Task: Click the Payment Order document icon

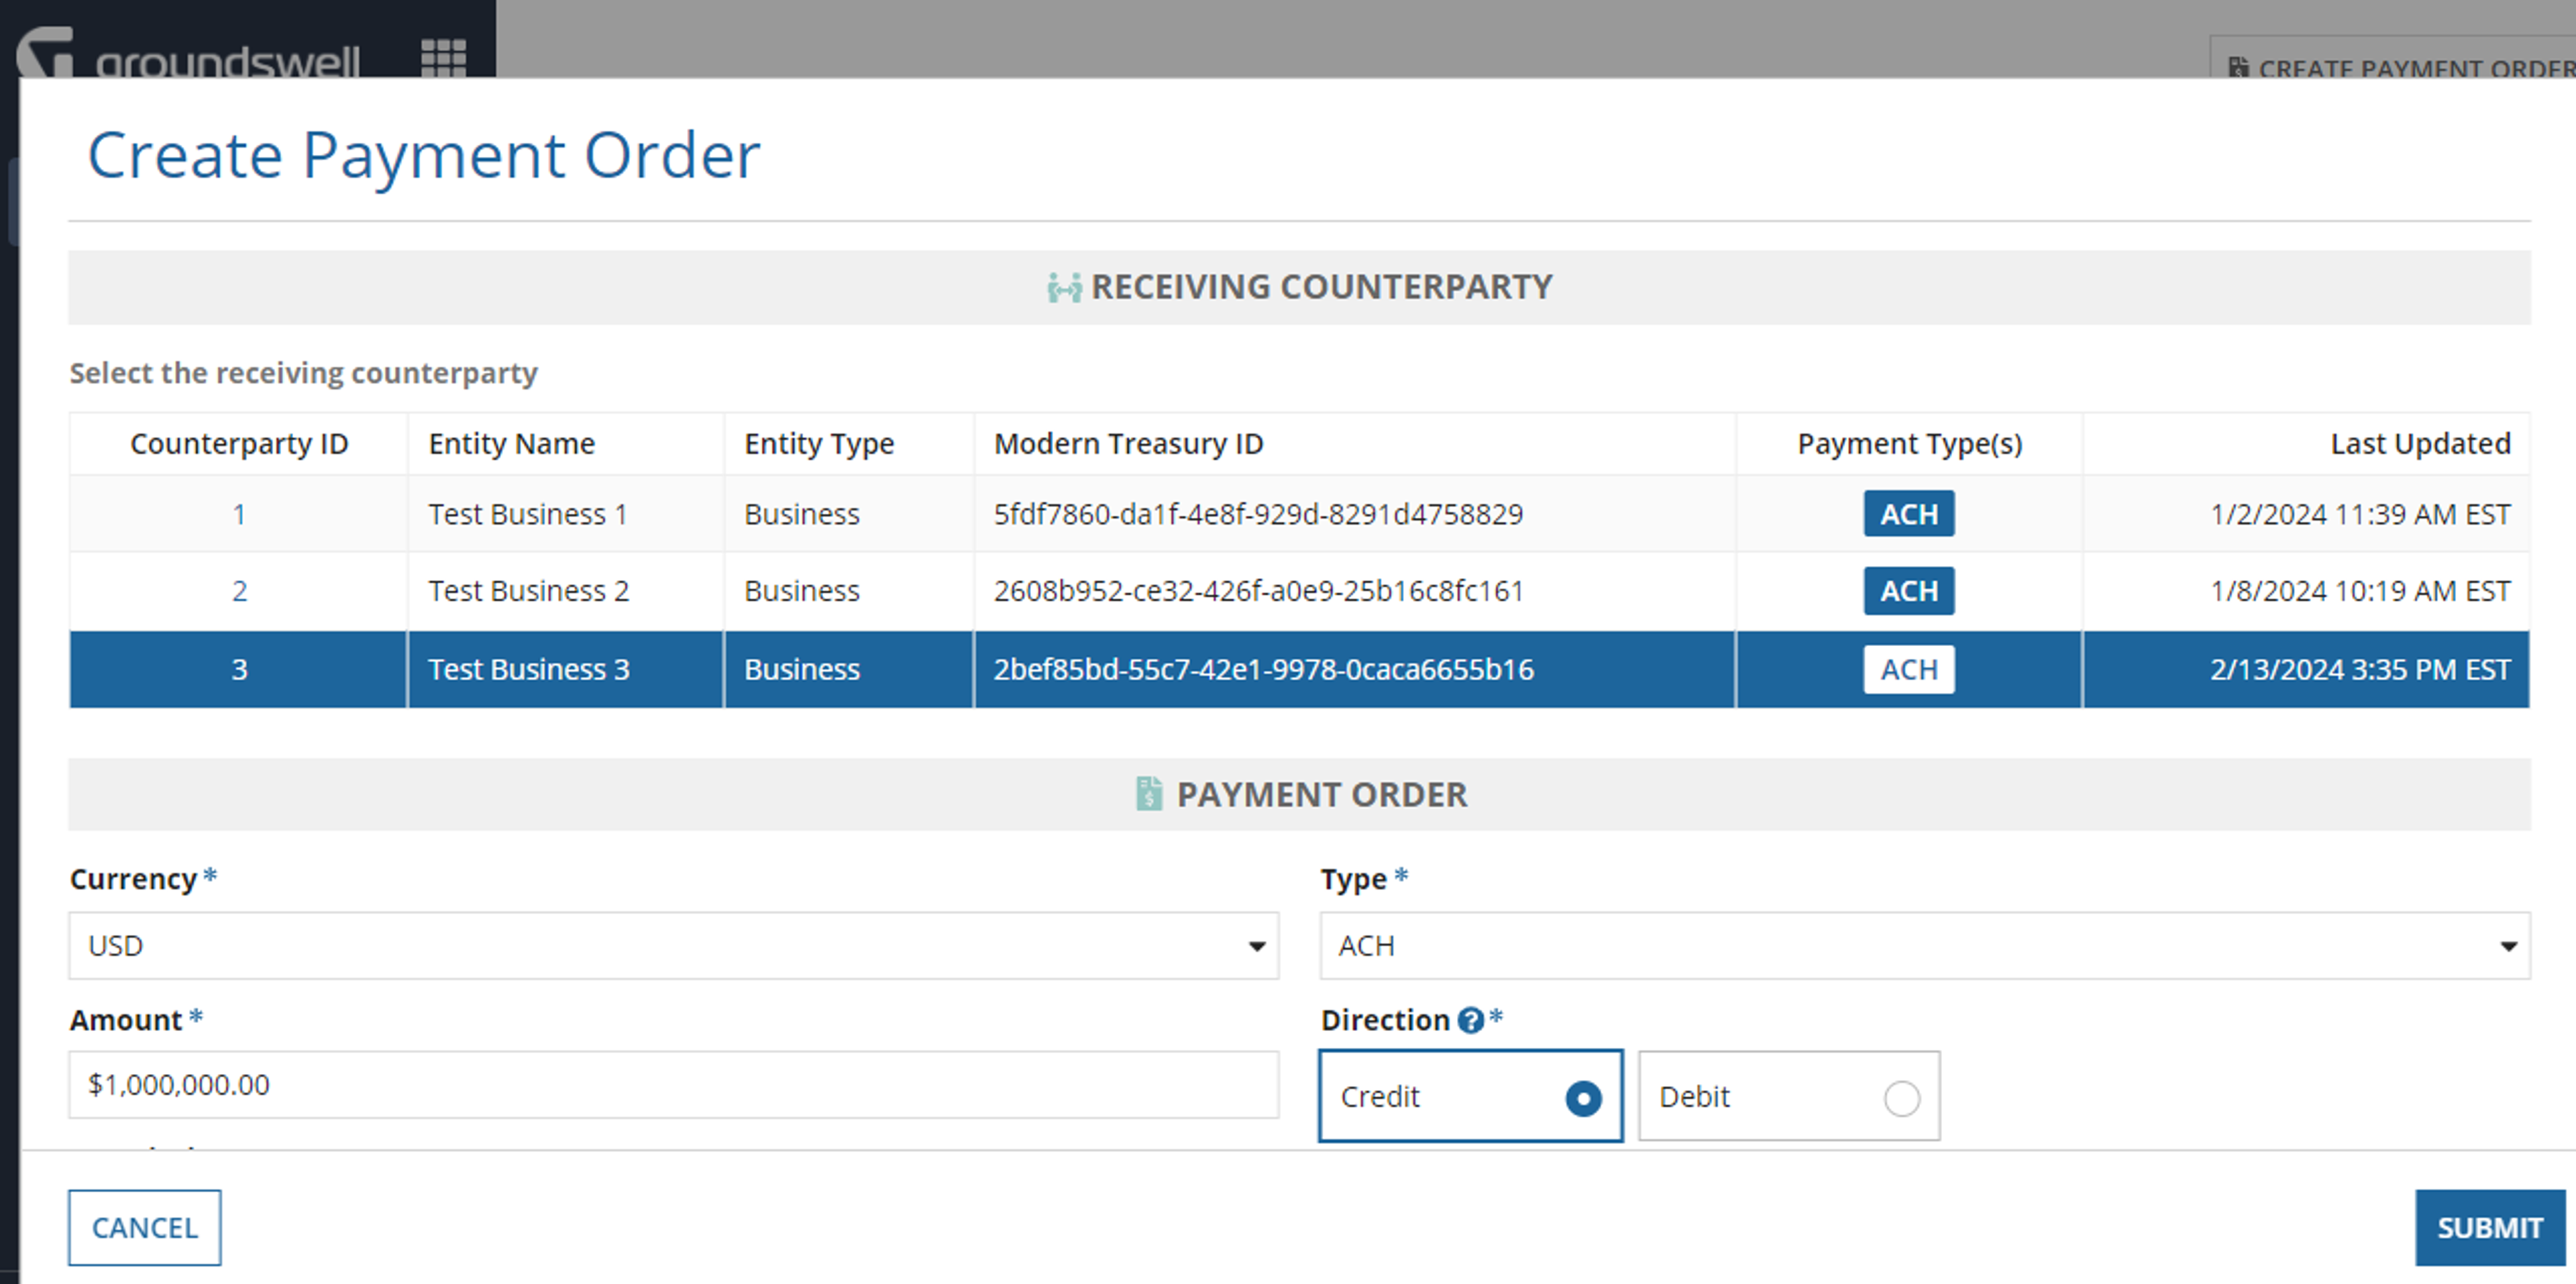Action: [1149, 794]
